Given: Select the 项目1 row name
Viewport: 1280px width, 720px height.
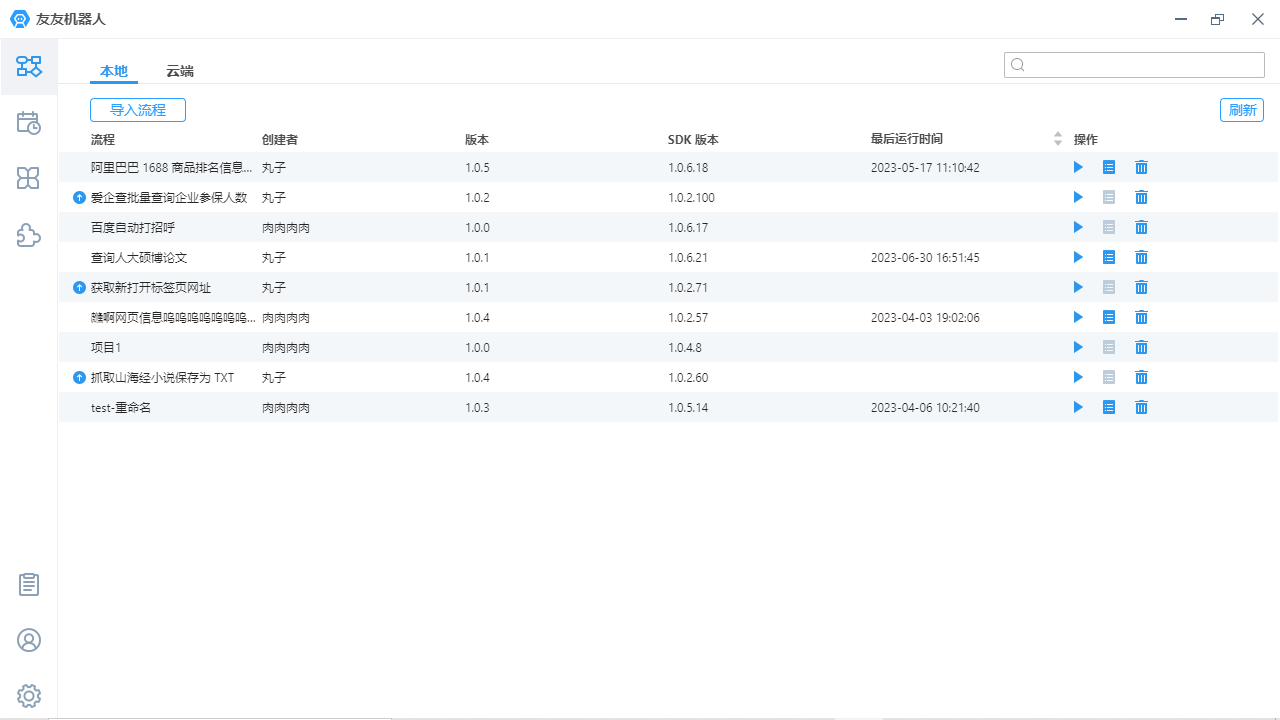Looking at the screenshot, I should click(x=106, y=347).
